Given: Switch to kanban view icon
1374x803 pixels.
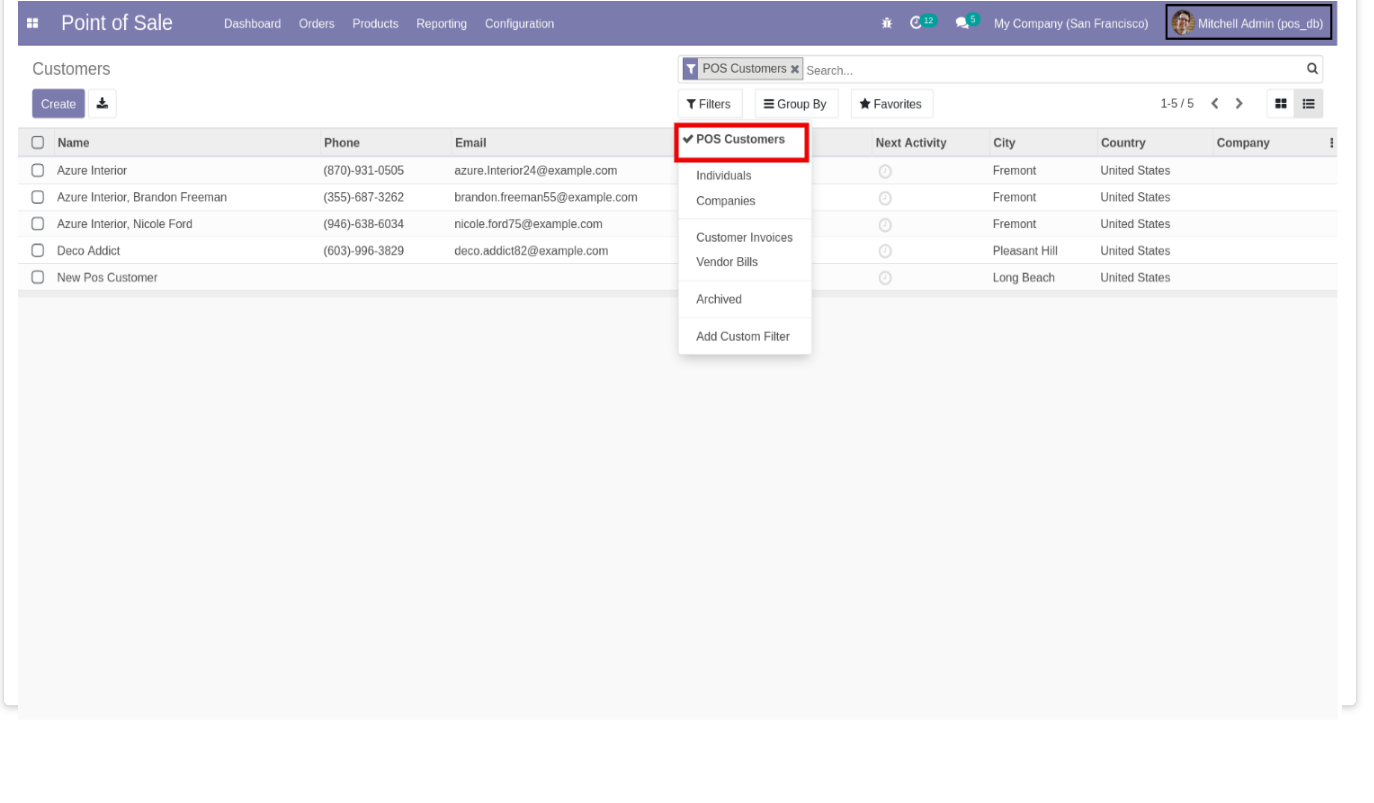Looking at the screenshot, I should [x=1280, y=103].
